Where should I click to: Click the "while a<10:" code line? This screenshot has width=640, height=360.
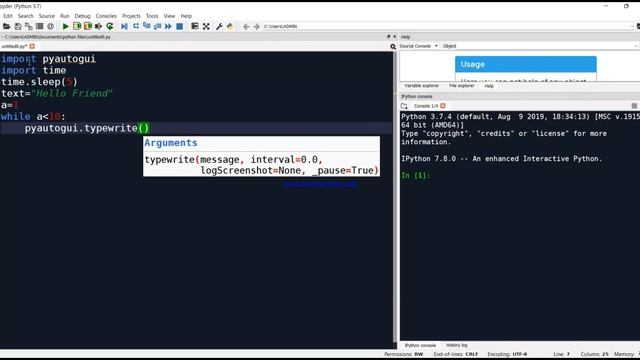[x=33, y=117]
